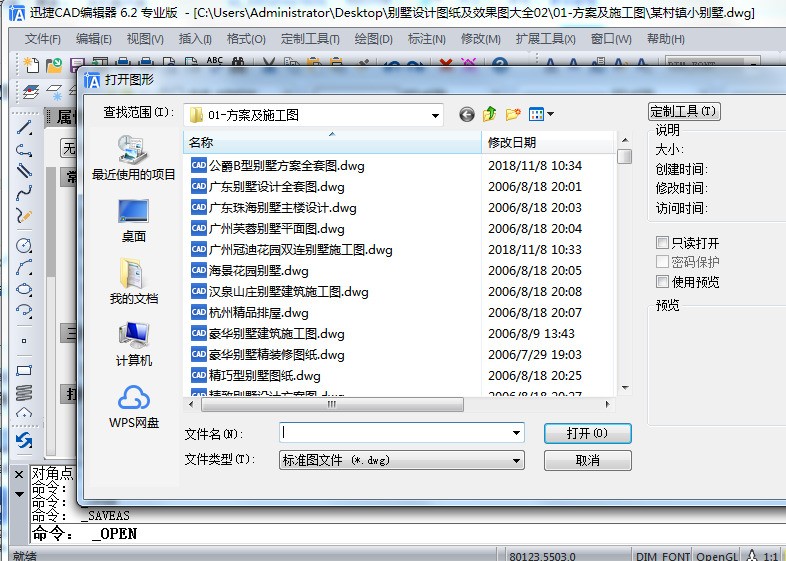
Task: Select the Line draw tool
Action: click(x=24, y=128)
